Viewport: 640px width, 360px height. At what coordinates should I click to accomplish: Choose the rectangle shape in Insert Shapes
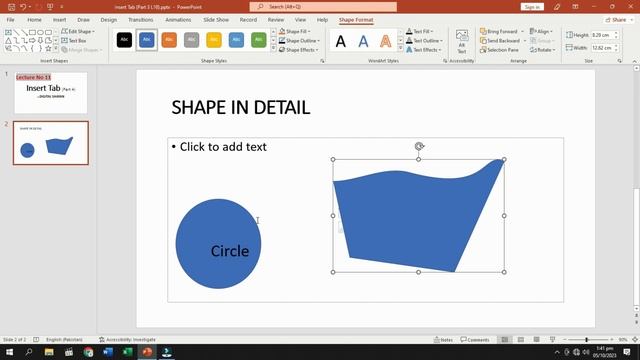coord(32,32)
